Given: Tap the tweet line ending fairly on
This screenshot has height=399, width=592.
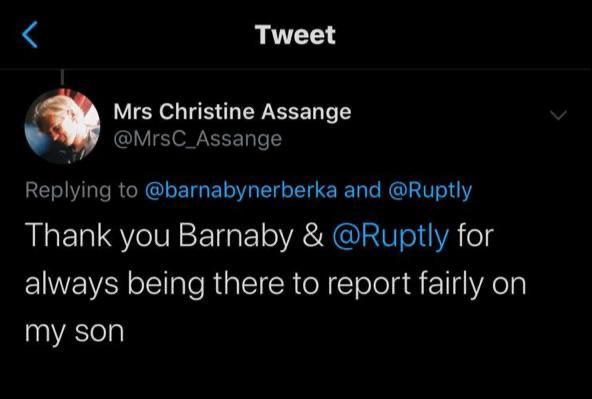Looking at the screenshot, I should pos(276,284).
